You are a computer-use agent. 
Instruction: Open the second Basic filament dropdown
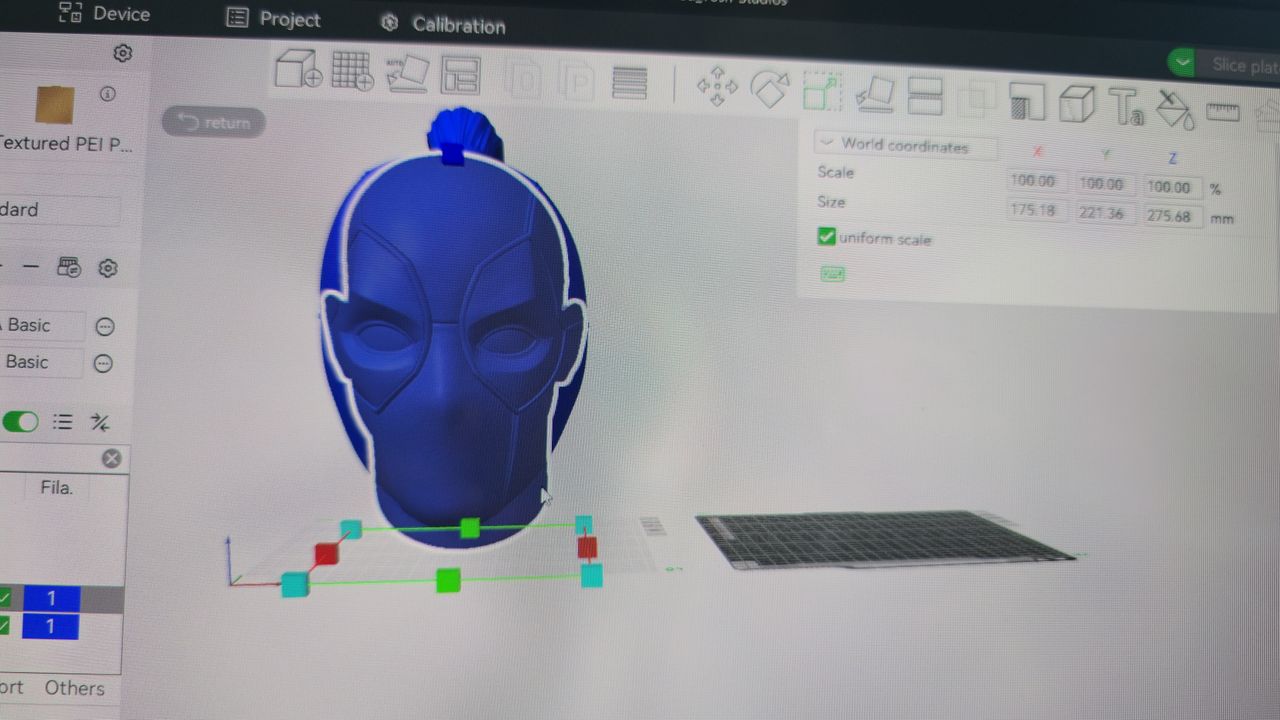pos(41,362)
